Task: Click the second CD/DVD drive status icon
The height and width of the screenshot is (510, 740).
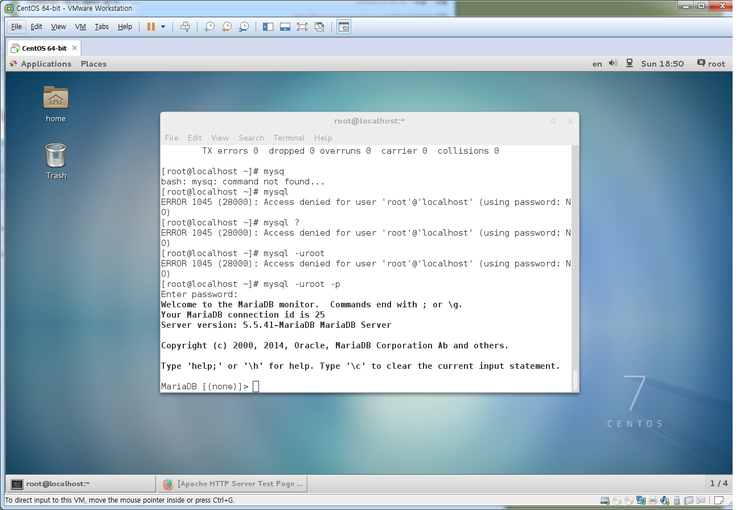Action: [x=629, y=501]
